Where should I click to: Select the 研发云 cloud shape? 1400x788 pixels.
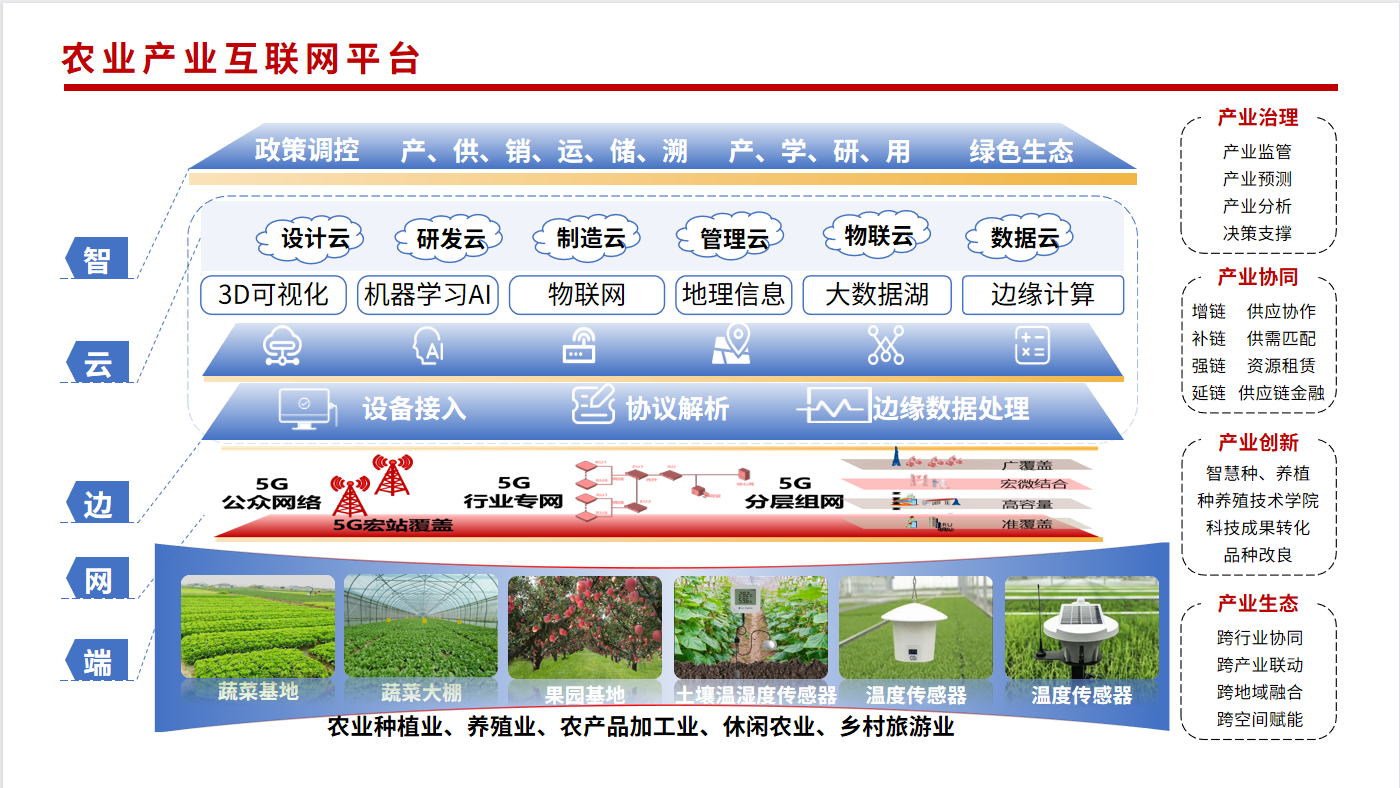449,238
